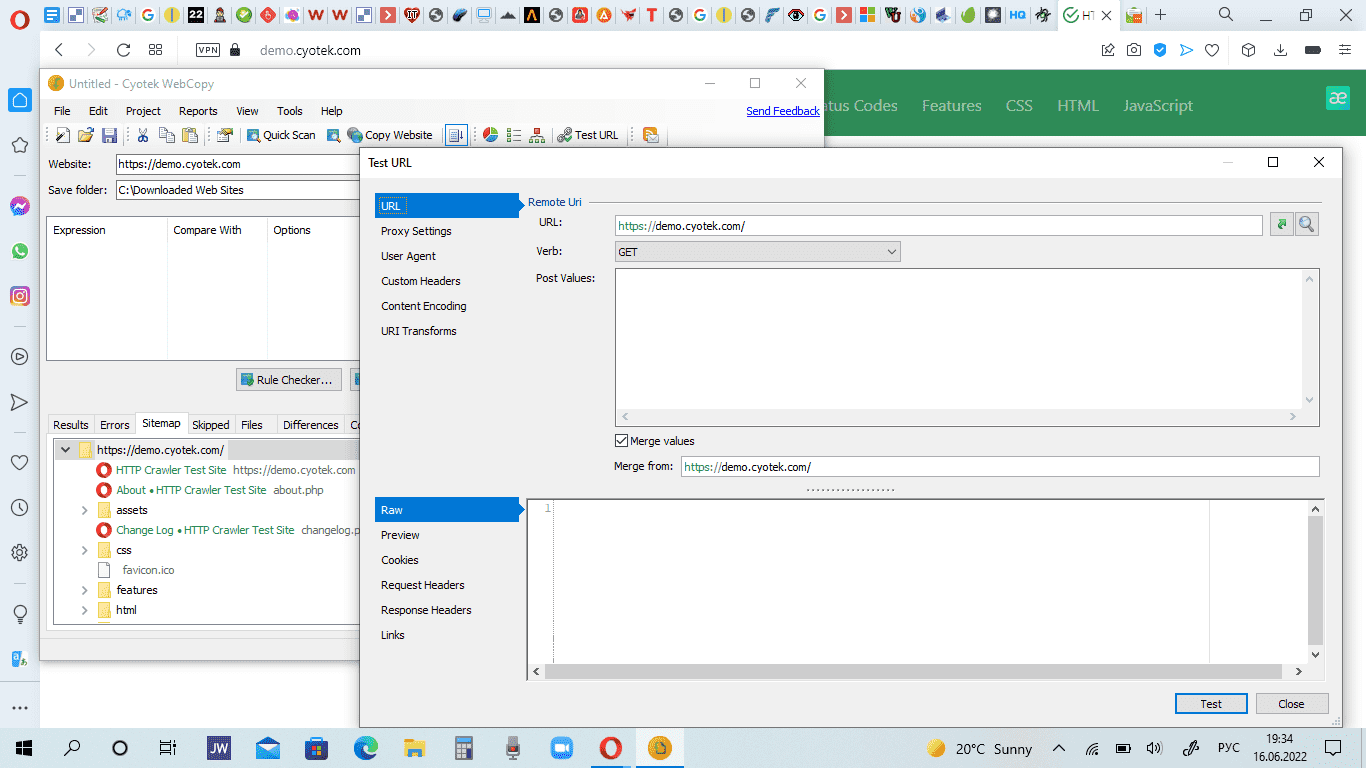
Task: Uncheck the Merge values checkbox
Action: pos(622,441)
